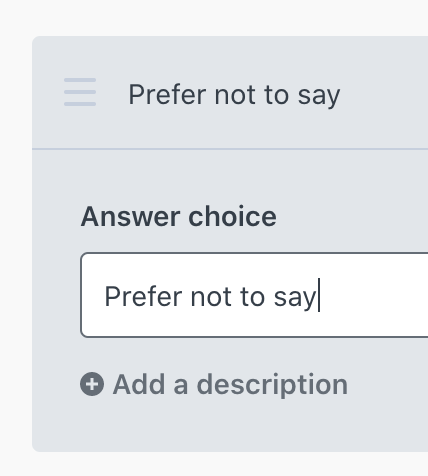Screen dimensions: 428x476
Task: Click the word 'not' in the answer field
Action: pos(211,297)
